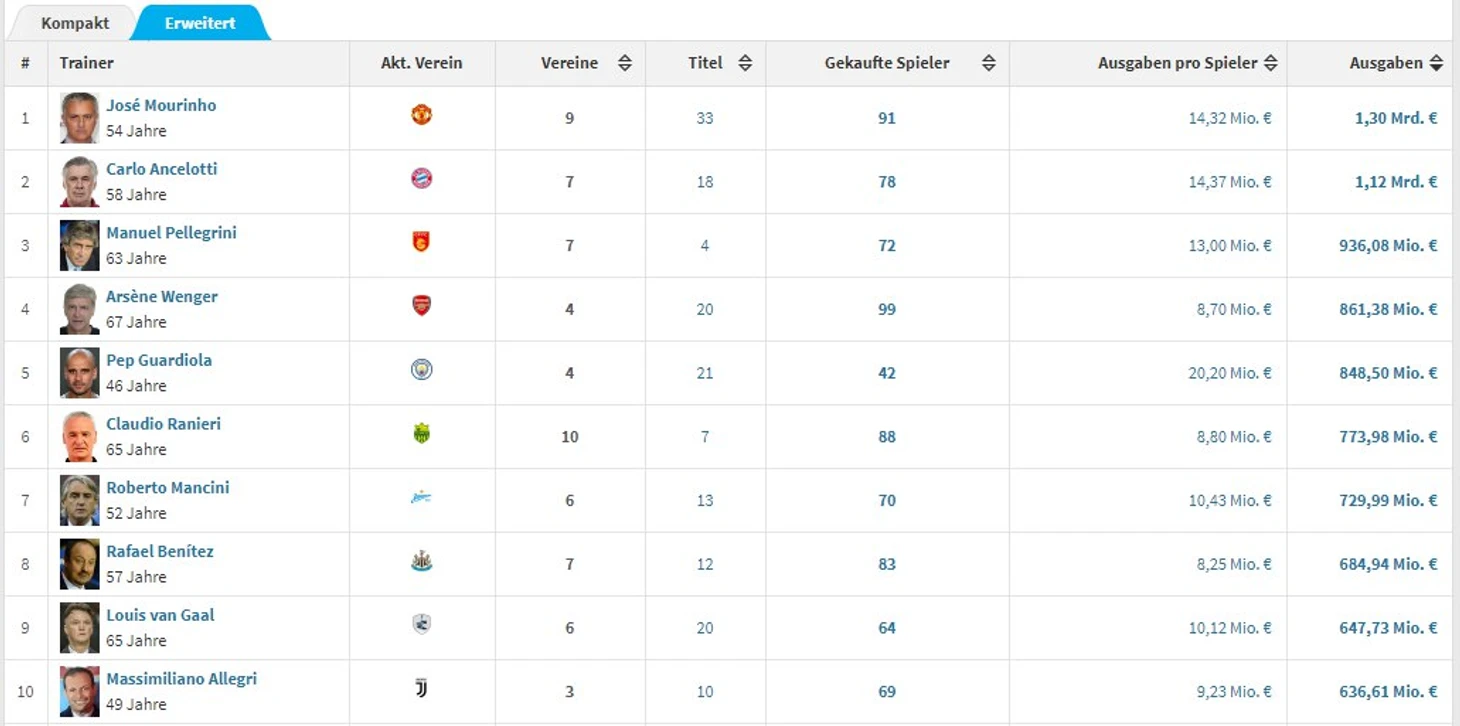The height and width of the screenshot is (726, 1460).
Task: Click the 99 bought players link for Wenger
Action: [886, 309]
